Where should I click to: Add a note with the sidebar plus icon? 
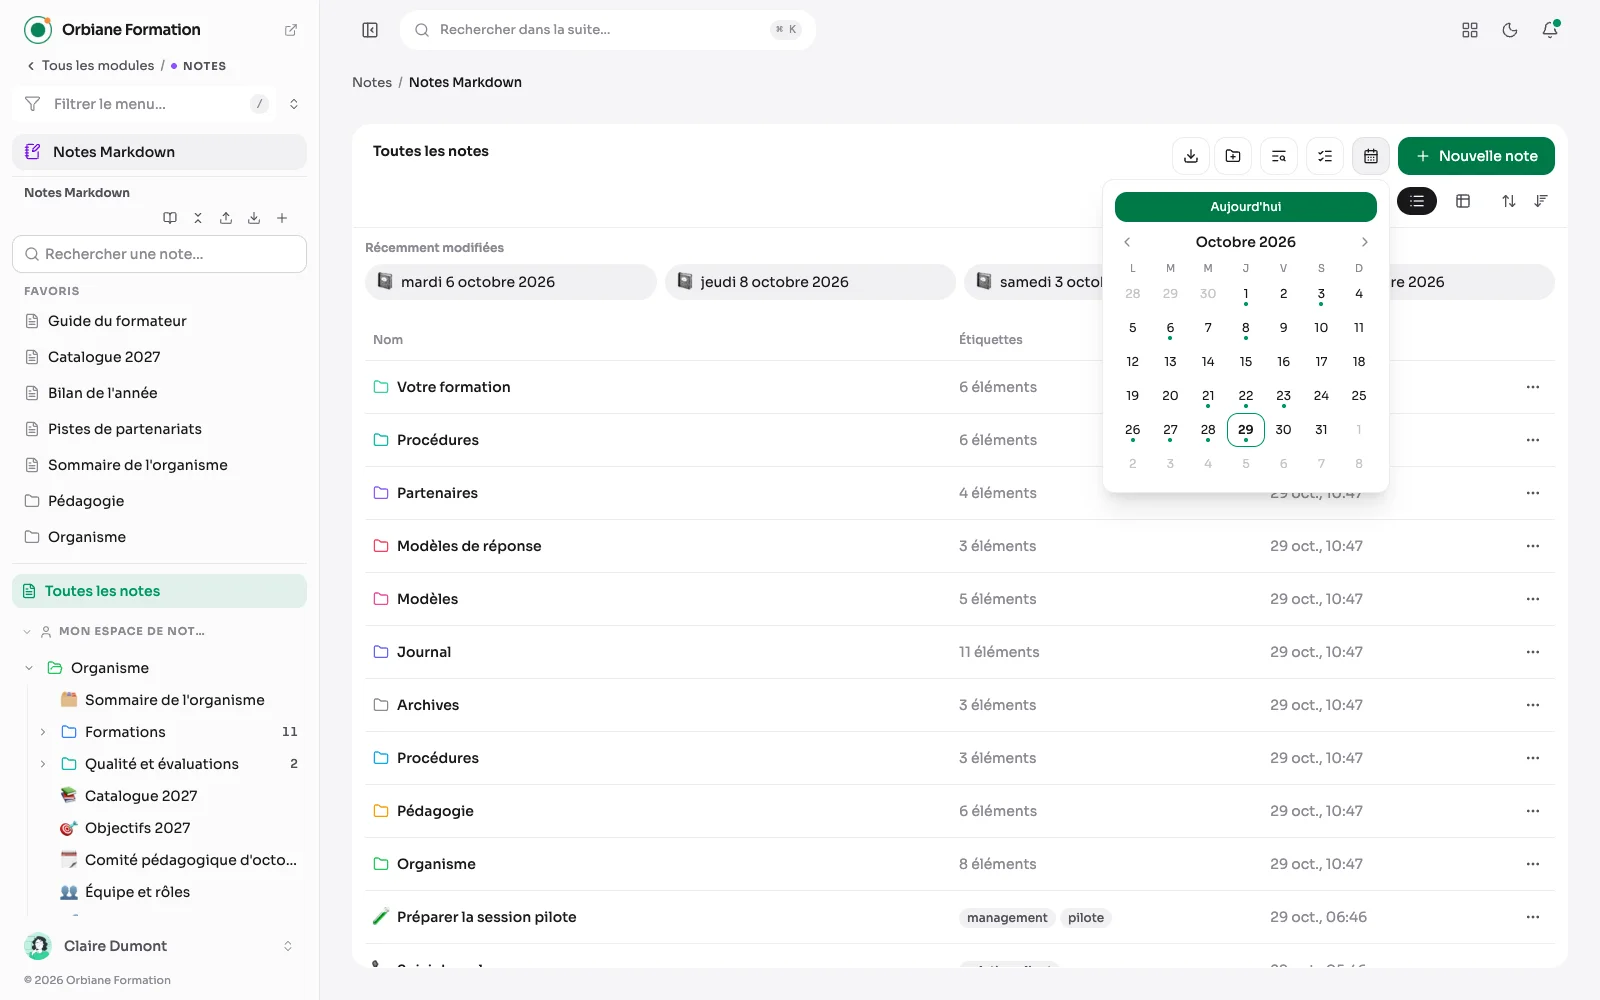pos(282,218)
